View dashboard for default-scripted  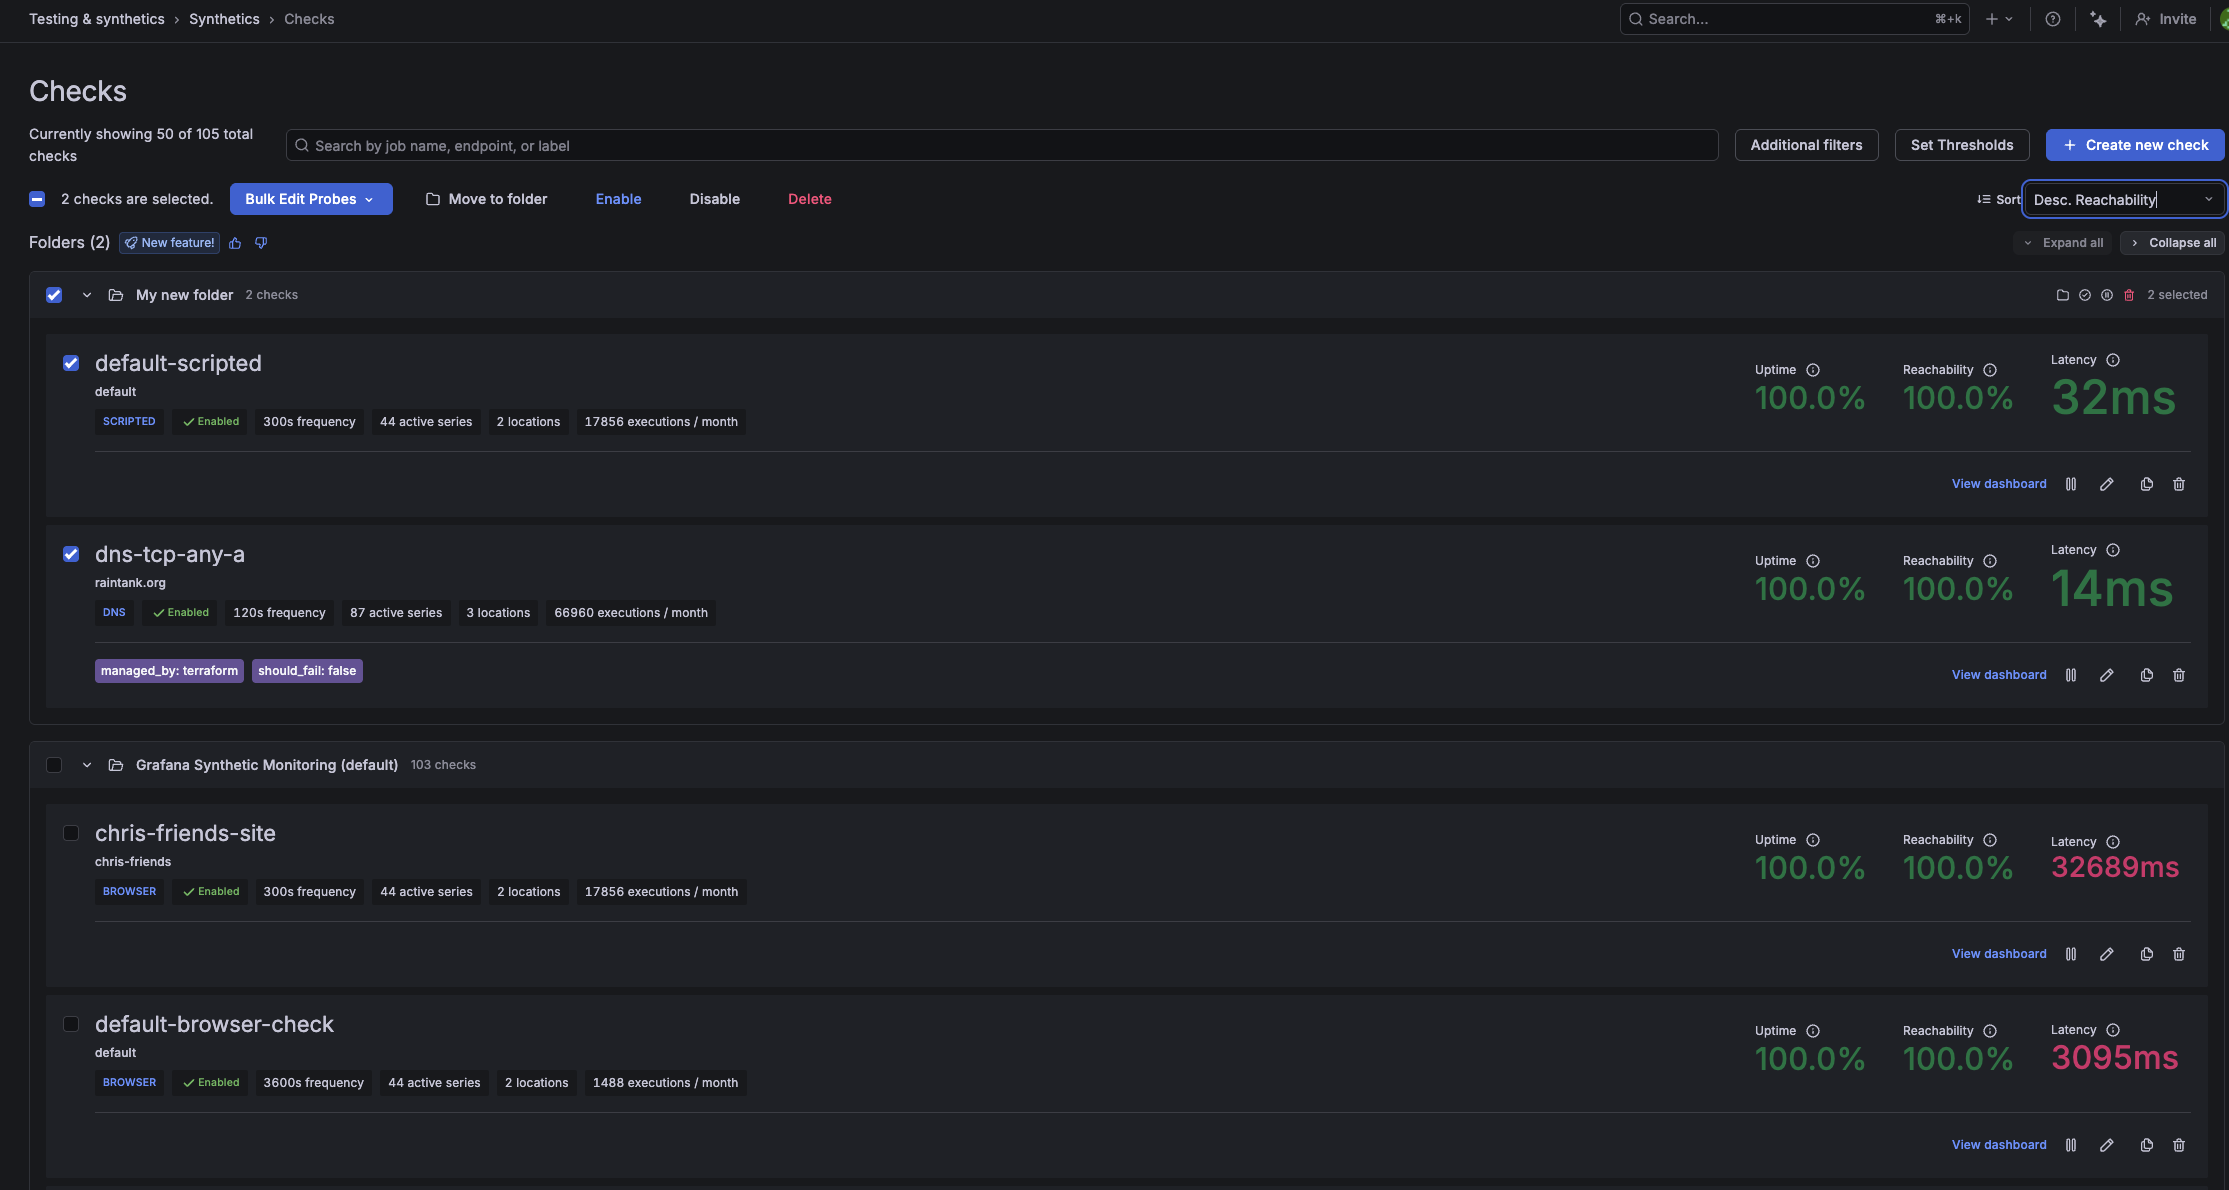[1999, 484]
